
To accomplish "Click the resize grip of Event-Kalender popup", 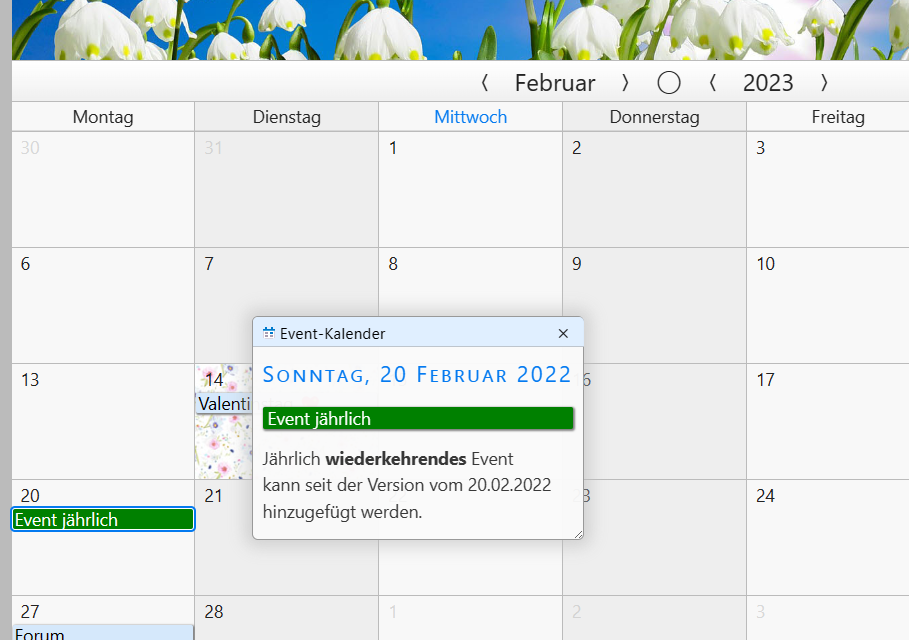I will (x=578, y=534).
